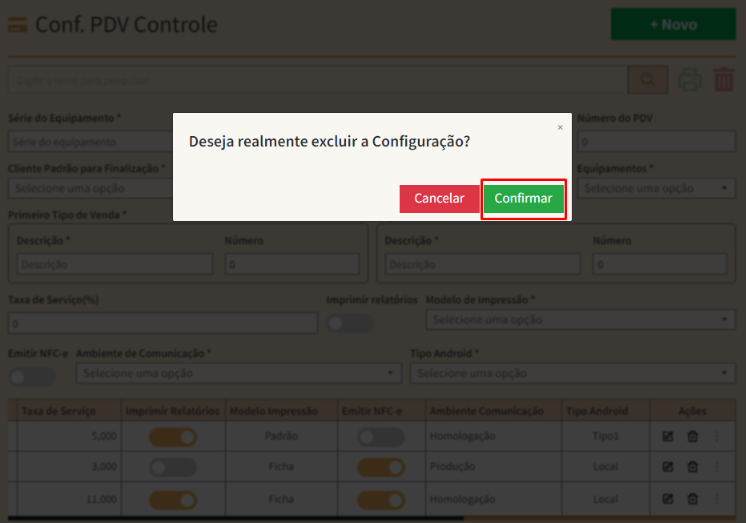Toggle Emitir NFC-e in the 5,000 row
Image resolution: width=746 pixels, height=523 pixels.
tap(381, 437)
